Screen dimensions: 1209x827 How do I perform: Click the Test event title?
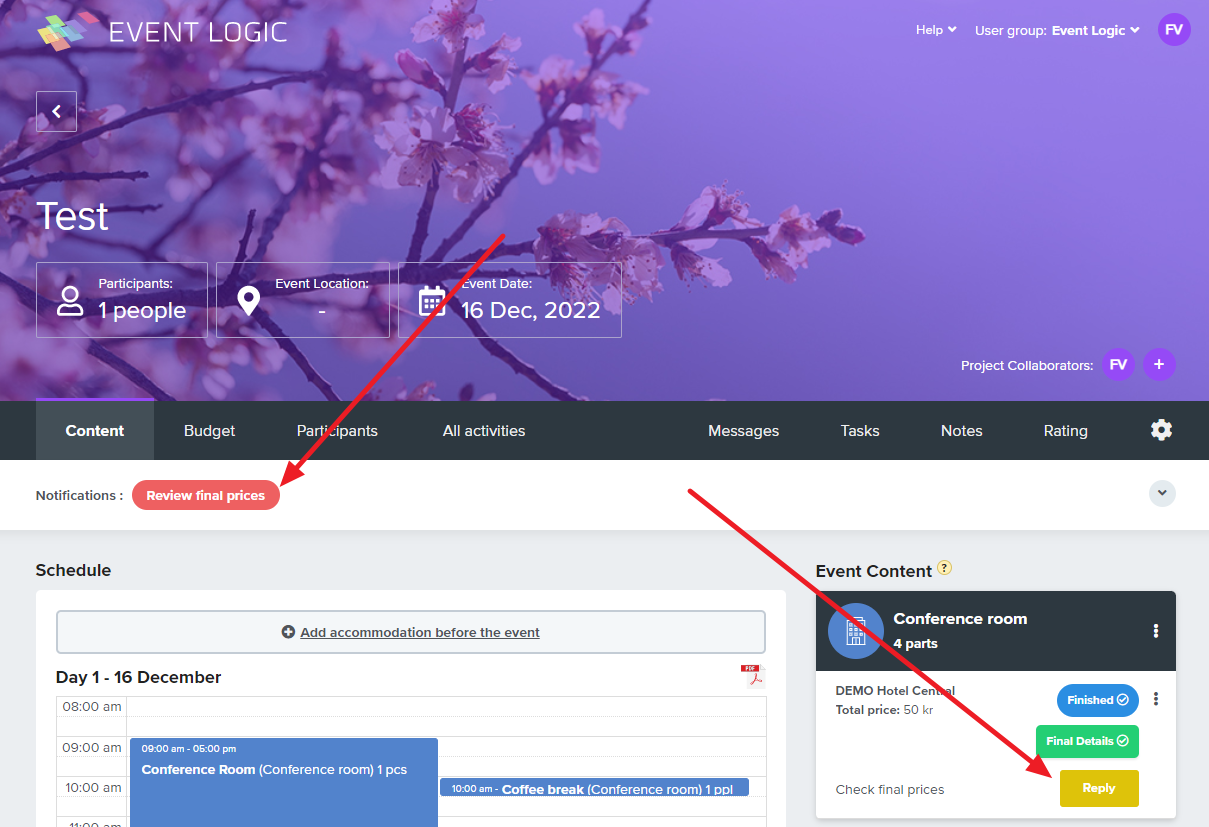(72, 217)
